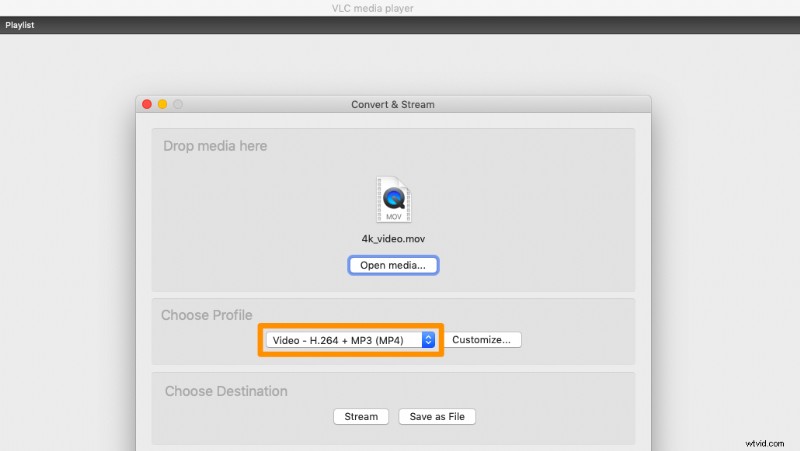Select the 4k_video.mov file name
Viewport: 800px width, 451px height.
(x=393, y=239)
